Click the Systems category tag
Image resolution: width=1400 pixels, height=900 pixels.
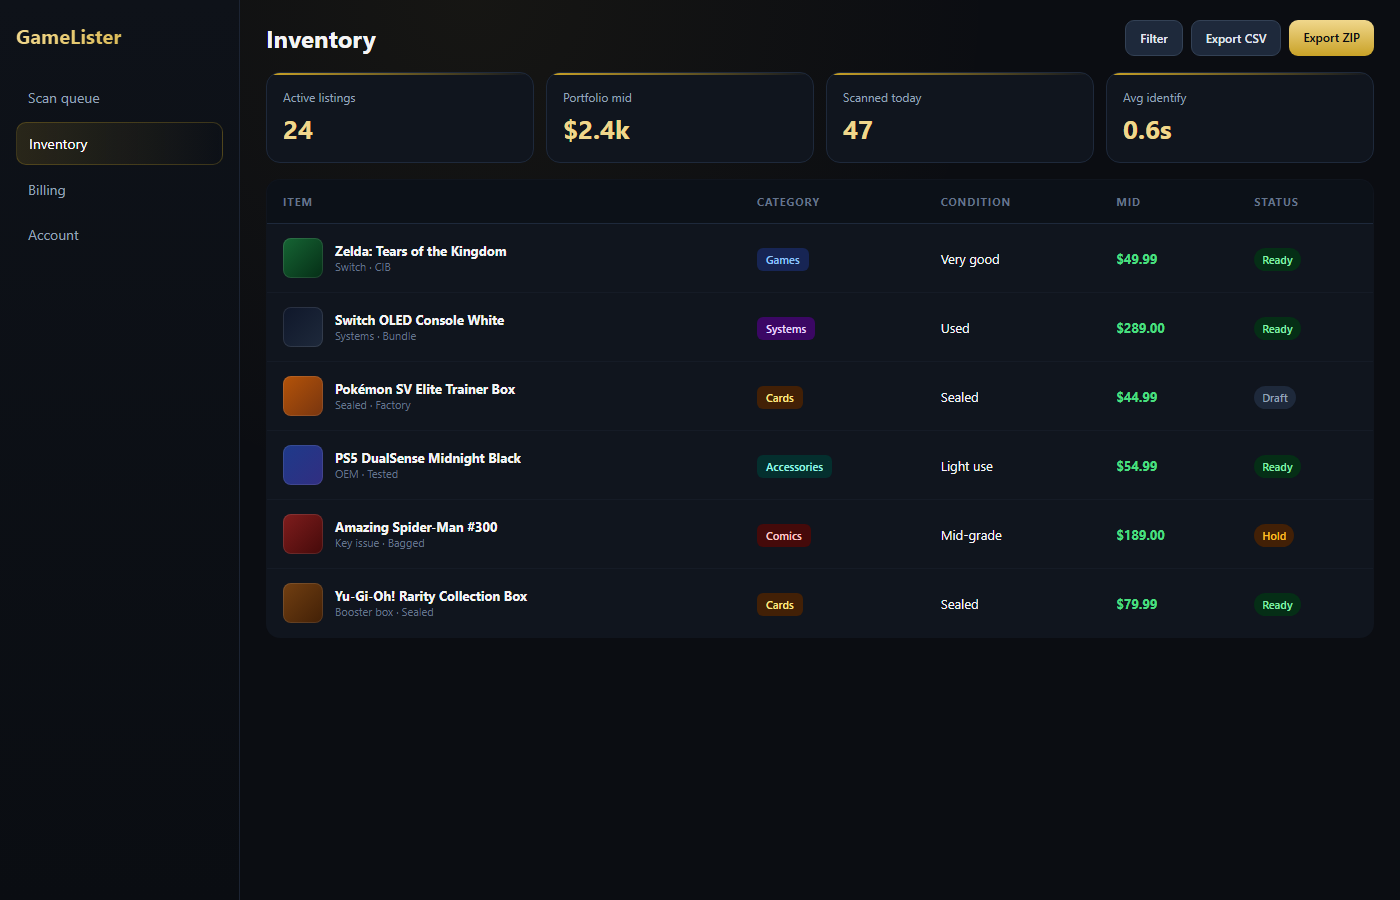coord(786,329)
